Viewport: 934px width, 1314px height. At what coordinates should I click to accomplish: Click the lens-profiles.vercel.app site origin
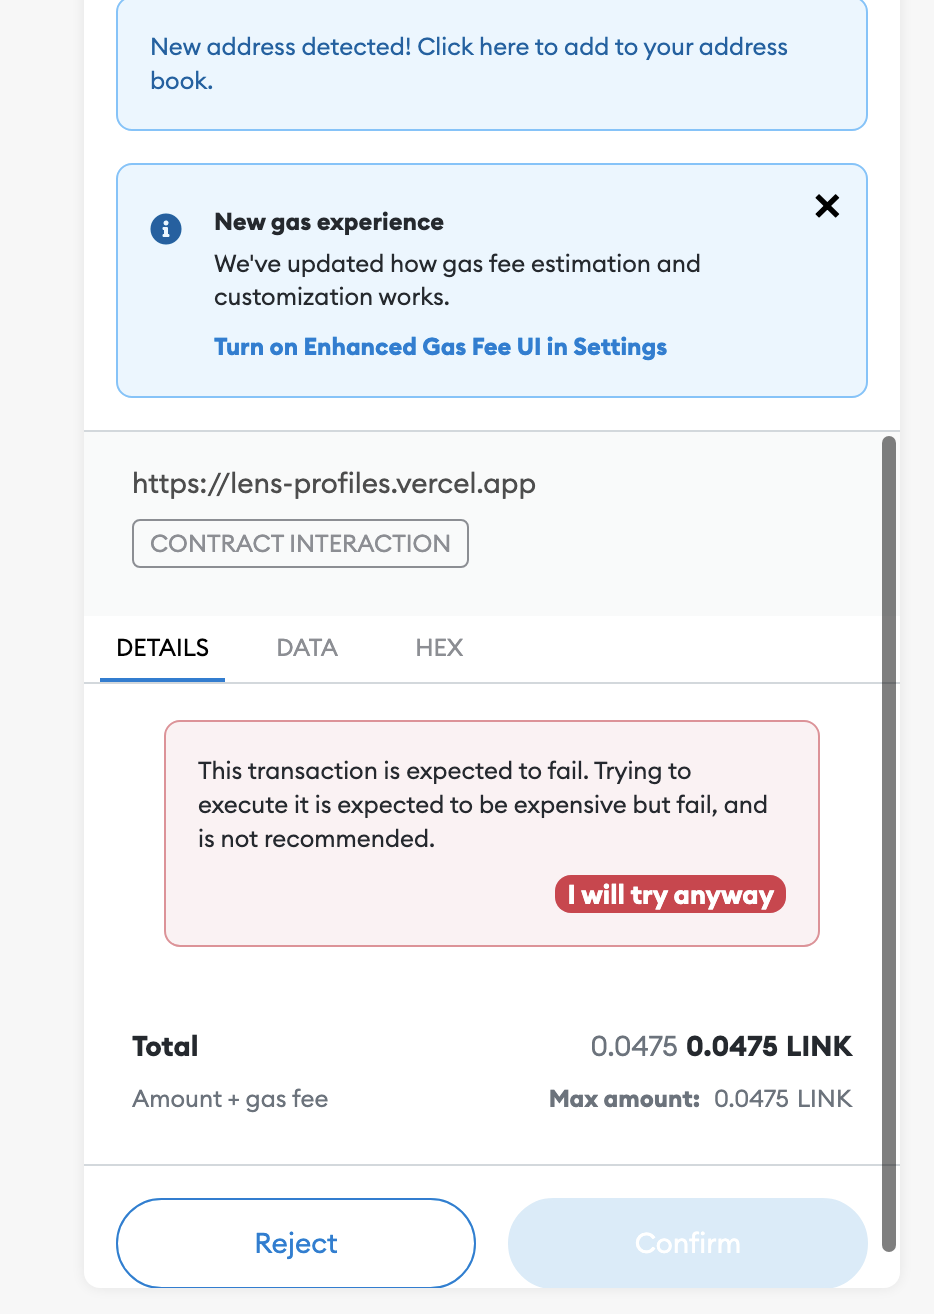click(x=334, y=483)
